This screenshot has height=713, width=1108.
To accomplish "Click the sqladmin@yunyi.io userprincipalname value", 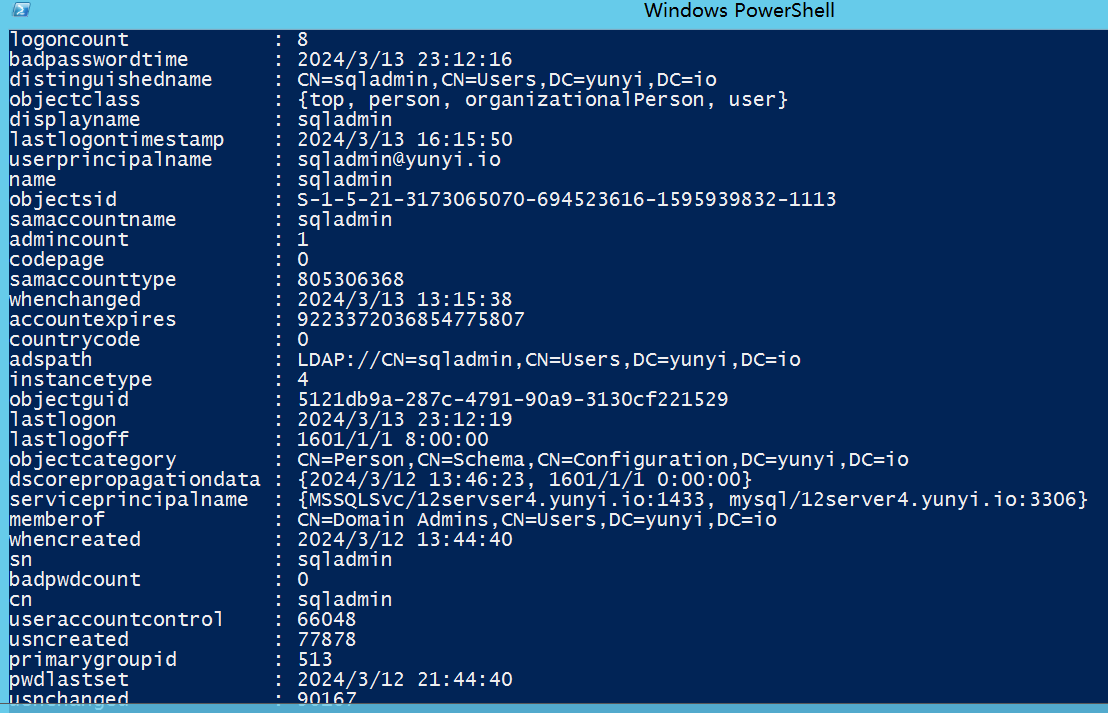I will [399, 159].
